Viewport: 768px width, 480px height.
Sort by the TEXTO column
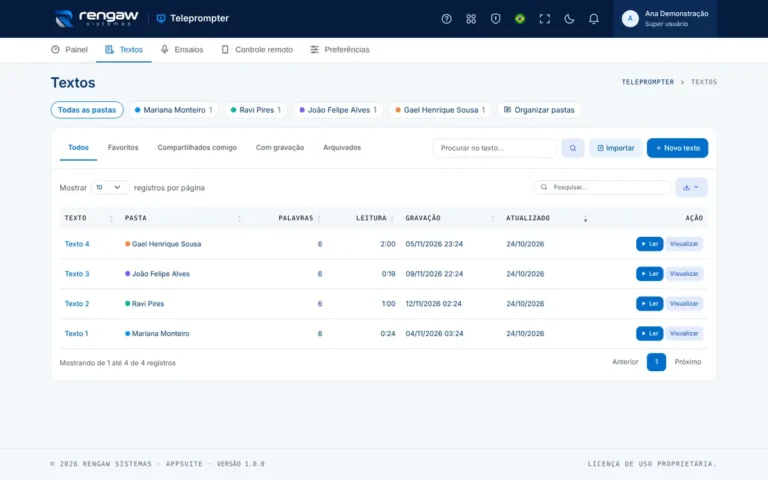(x=89, y=218)
